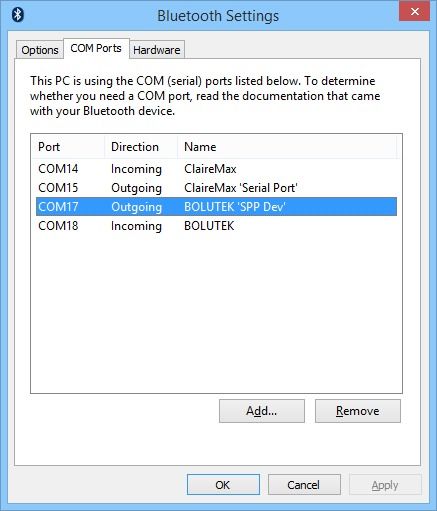Open the Hardware tab

(x=157, y=50)
